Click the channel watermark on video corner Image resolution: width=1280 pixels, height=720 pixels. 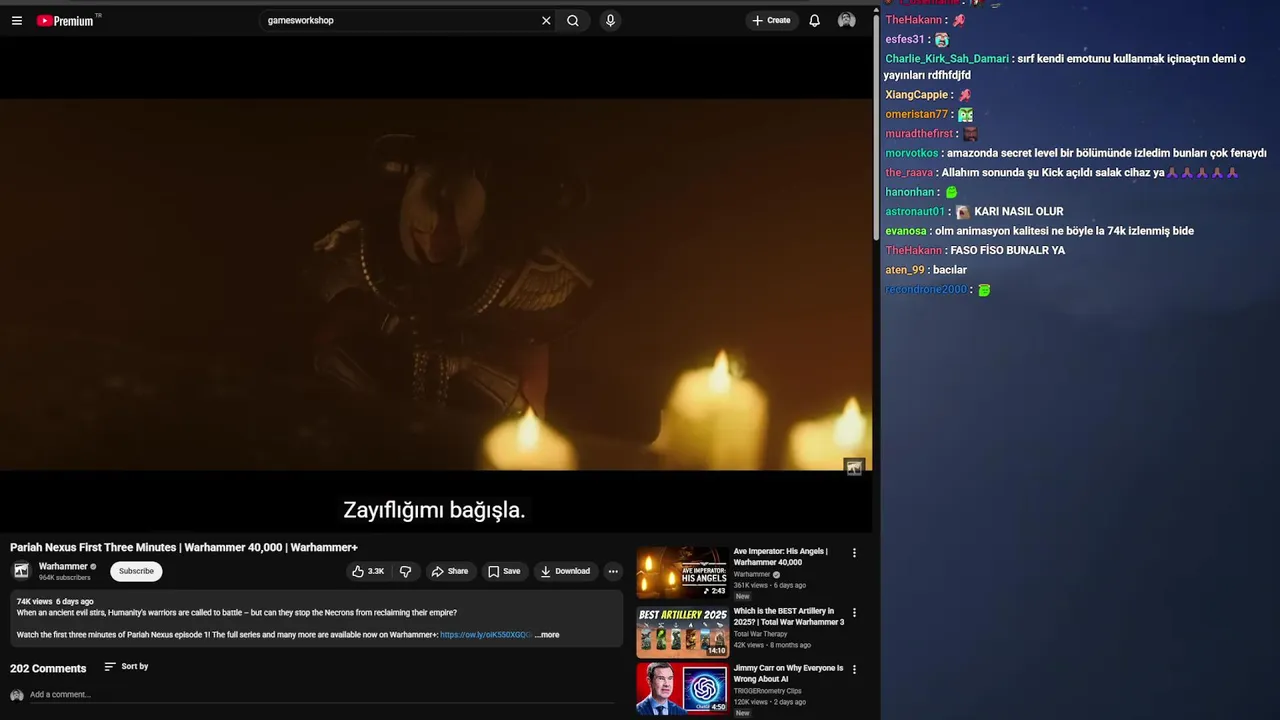tap(854, 467)
